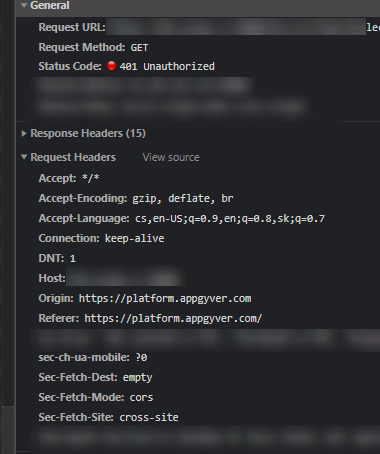Expand the Response Headers (15) section

coord(24,134)
